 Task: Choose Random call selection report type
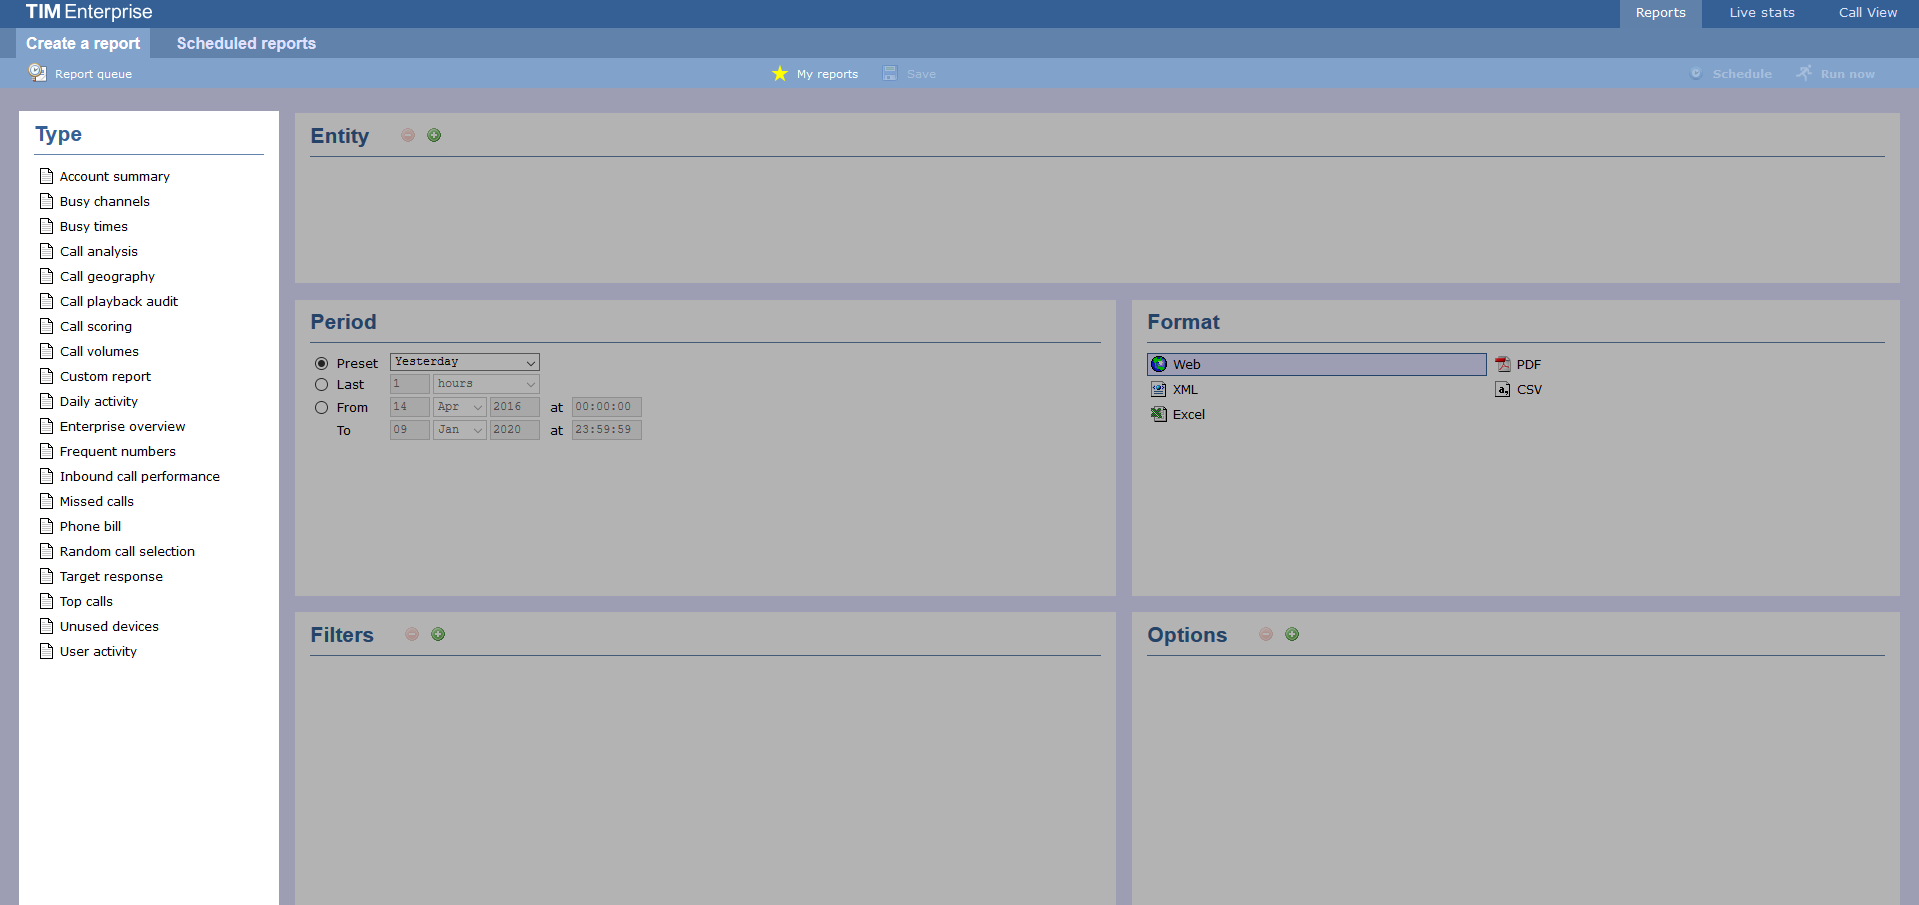[127, 551]
